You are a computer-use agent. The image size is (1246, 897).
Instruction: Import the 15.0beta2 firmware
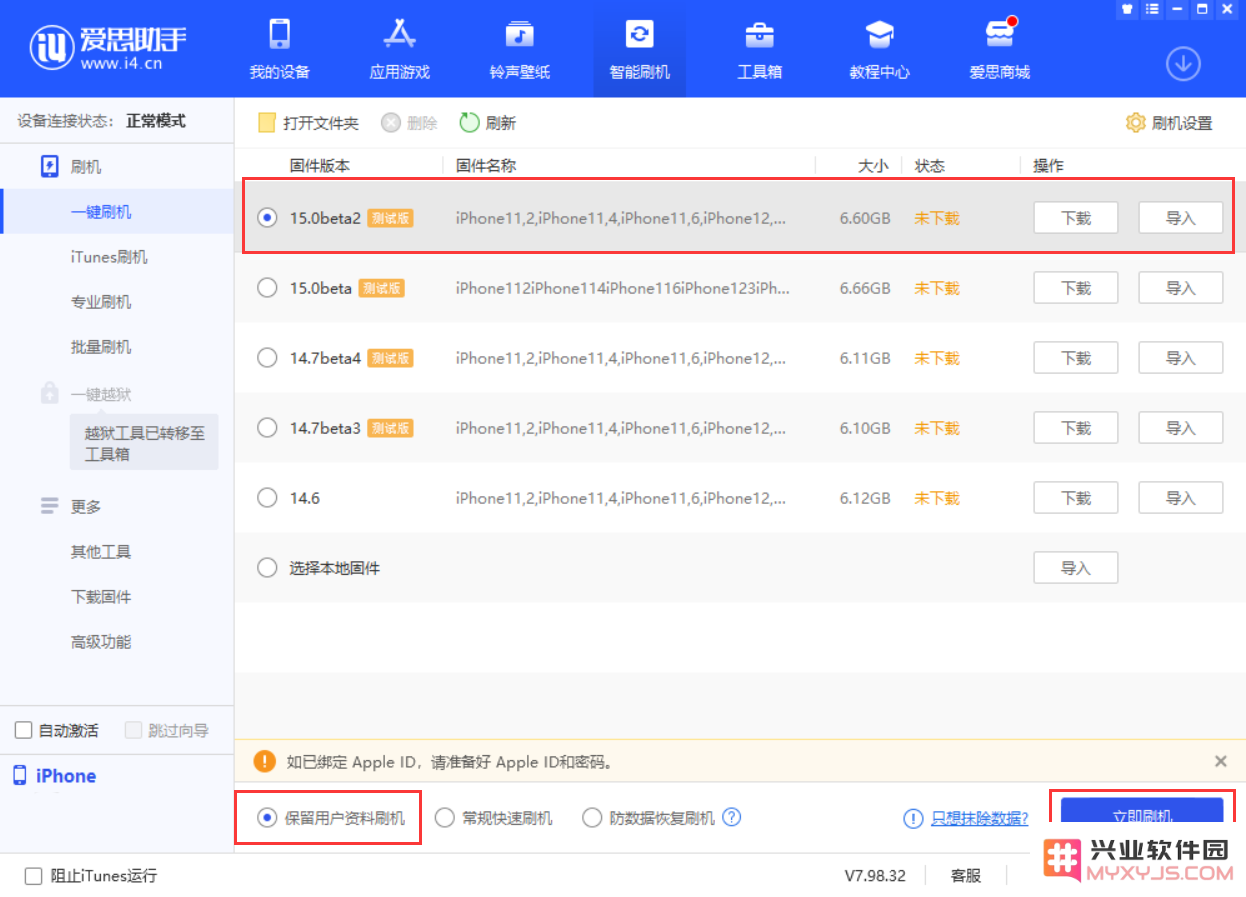click(1180, 217)
